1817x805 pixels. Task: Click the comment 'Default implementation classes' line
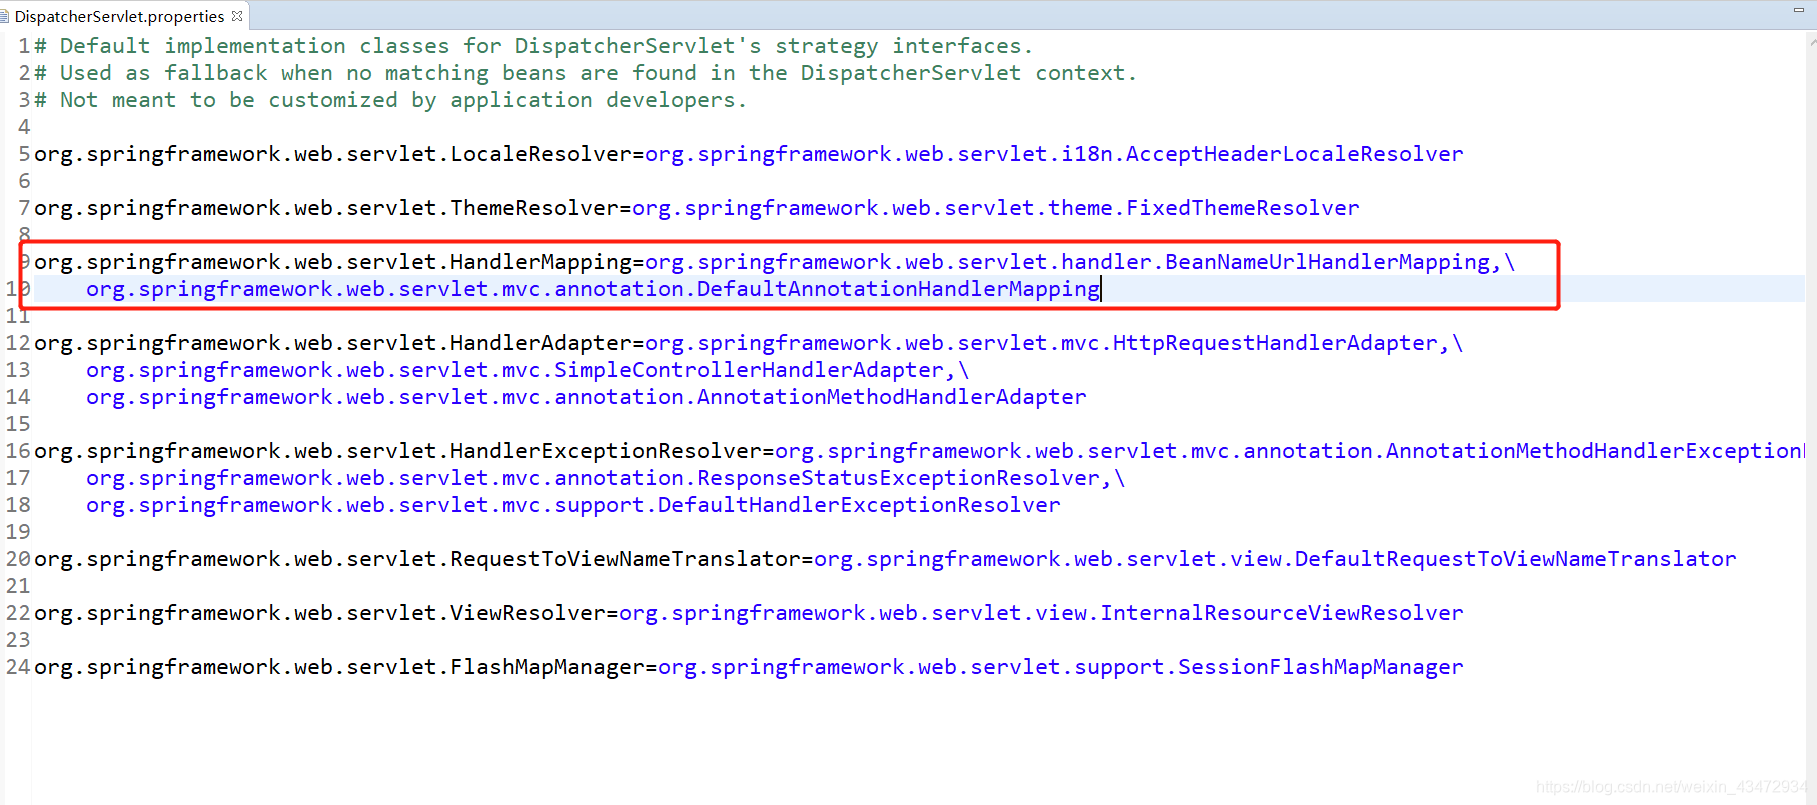tap(533, 46)
